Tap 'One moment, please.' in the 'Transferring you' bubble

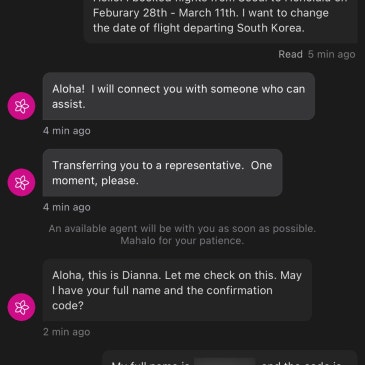(162, 173)
